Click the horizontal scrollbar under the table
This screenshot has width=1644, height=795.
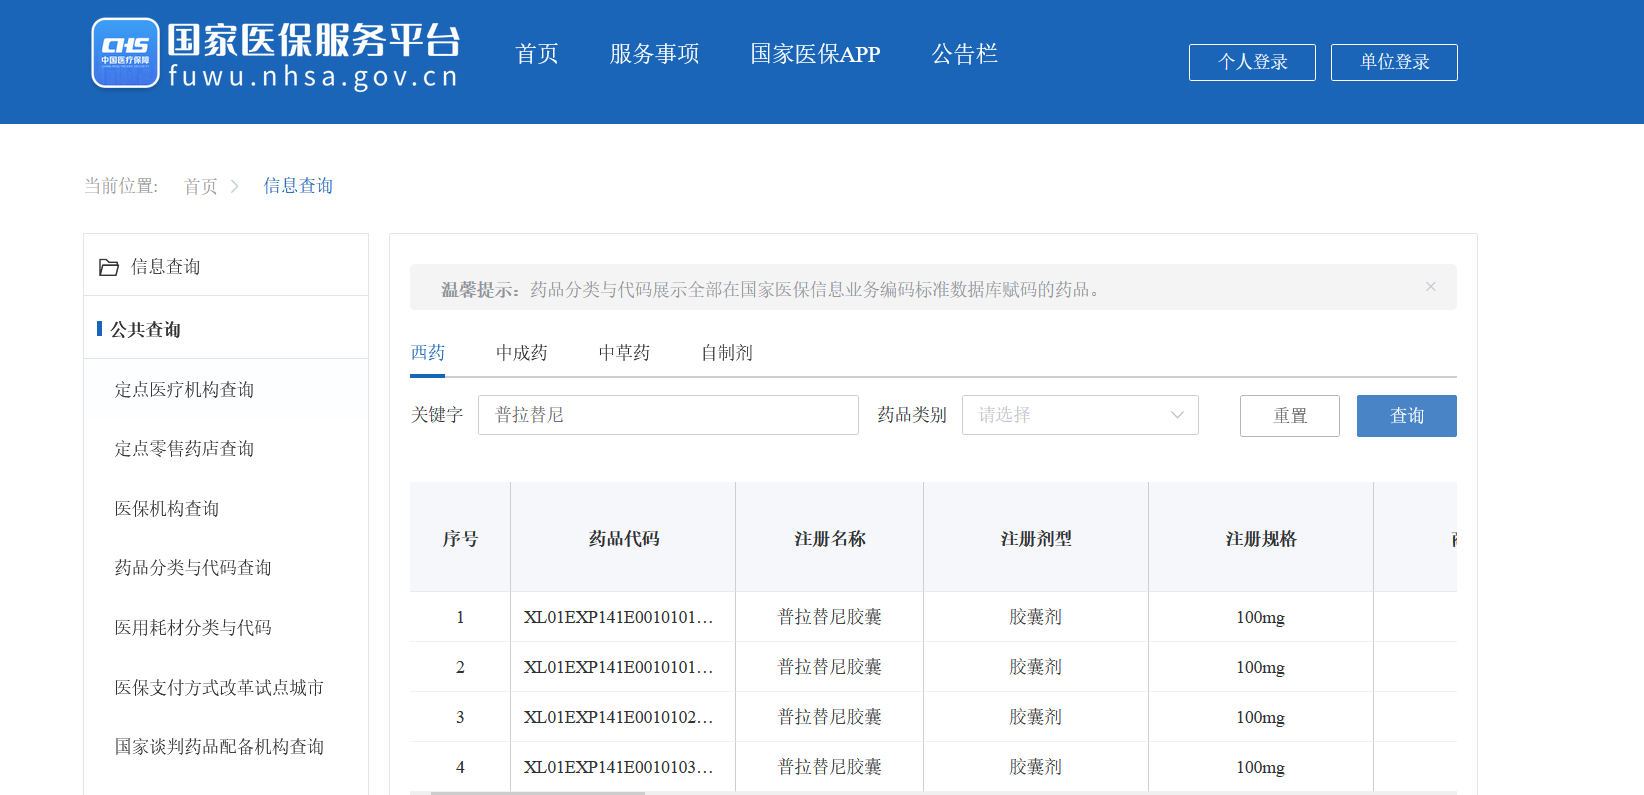(538, 792)
